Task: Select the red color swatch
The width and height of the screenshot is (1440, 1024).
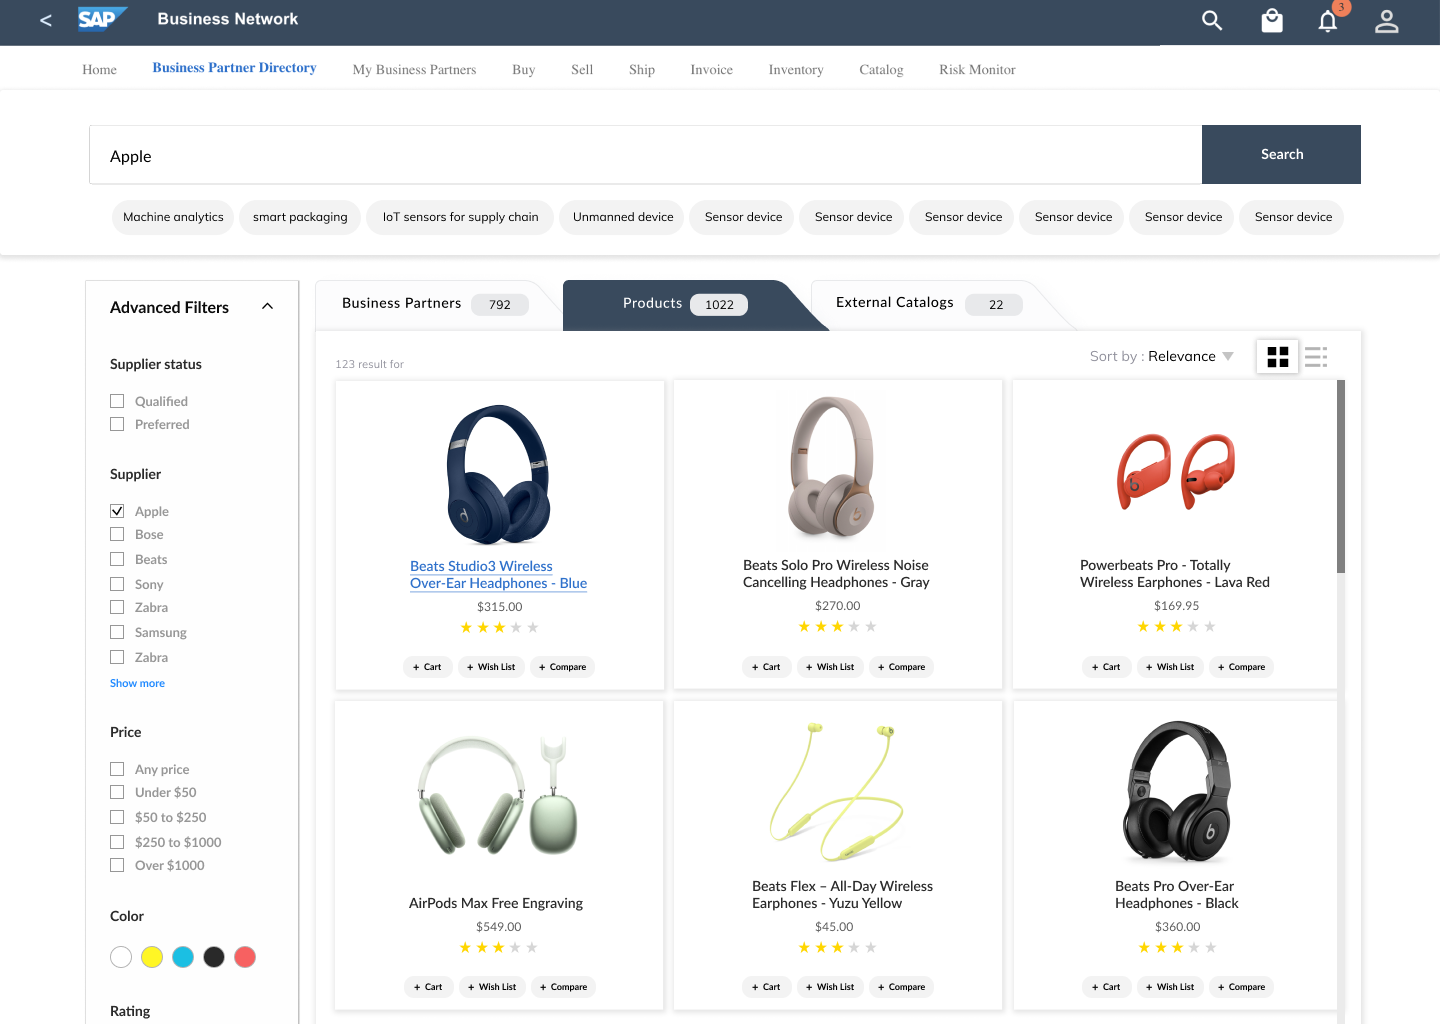Action: coord(245,957)
